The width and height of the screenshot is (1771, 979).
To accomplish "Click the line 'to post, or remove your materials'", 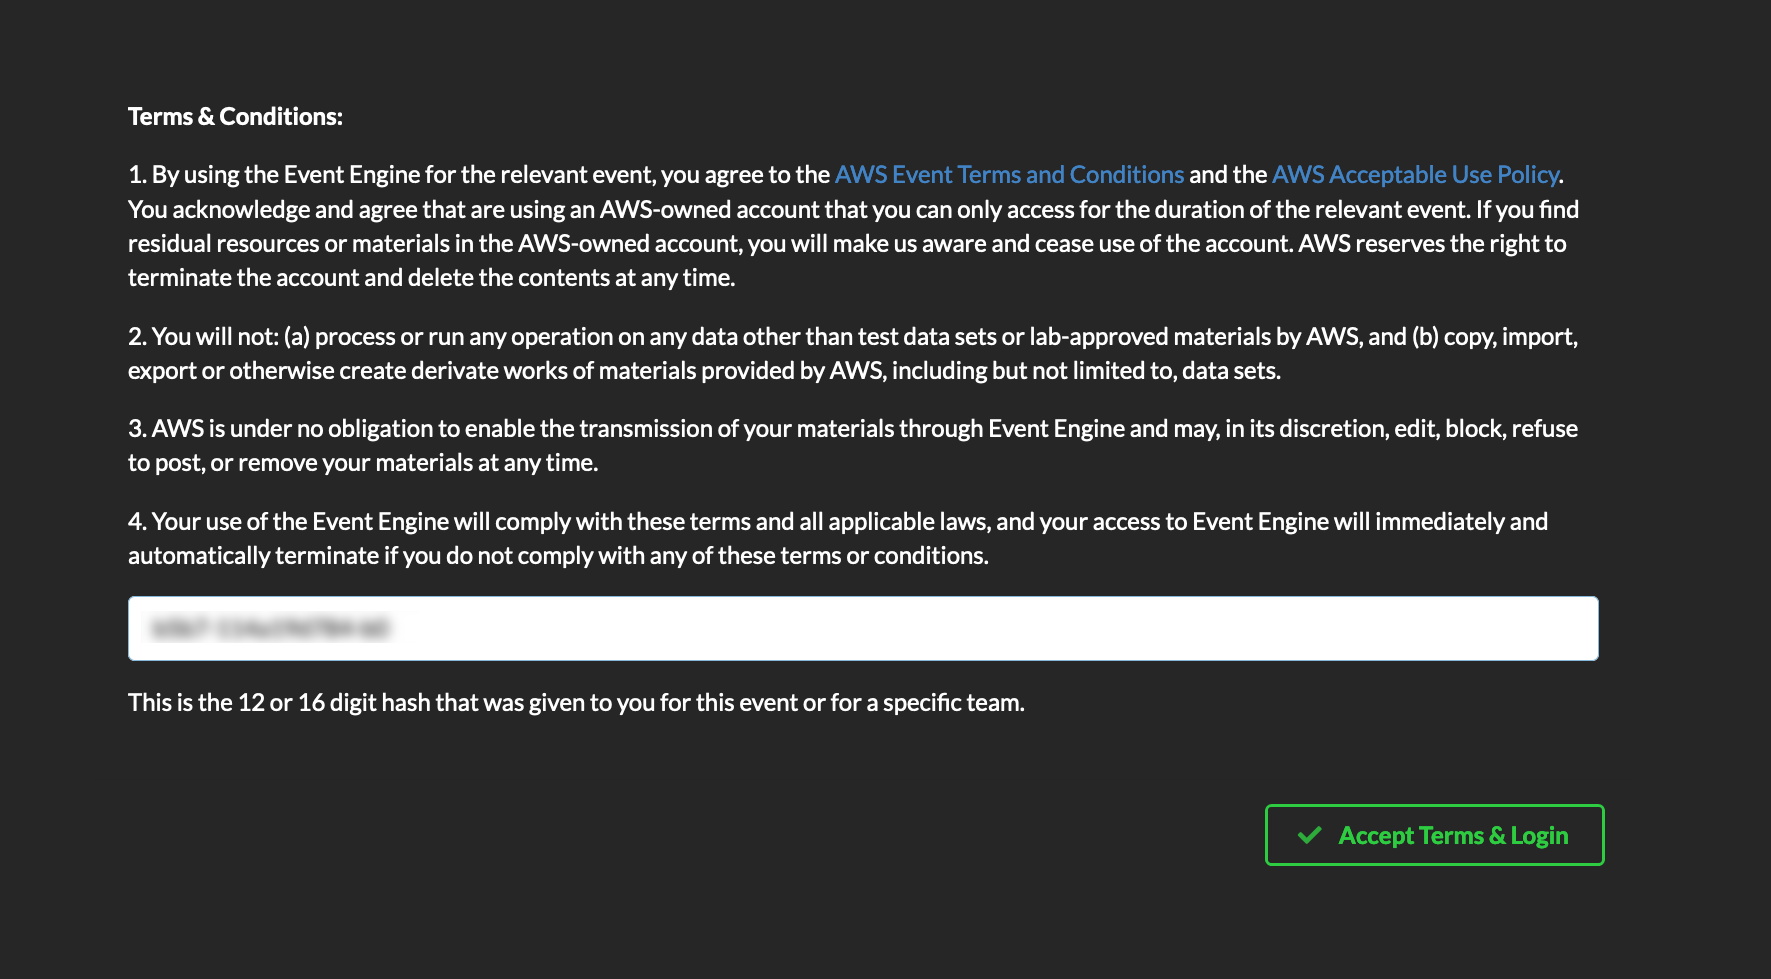I will 363,463.
